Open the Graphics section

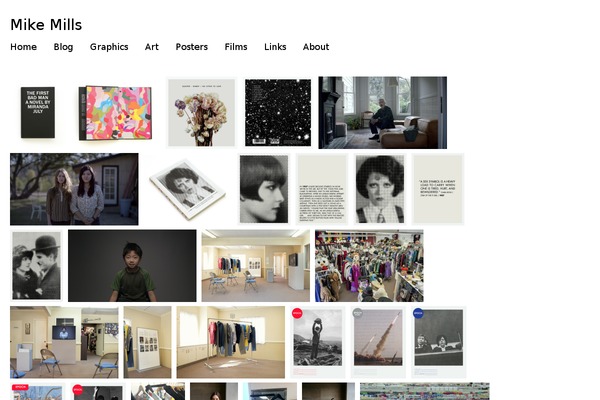pyautogui.click(x=109, y=47)
